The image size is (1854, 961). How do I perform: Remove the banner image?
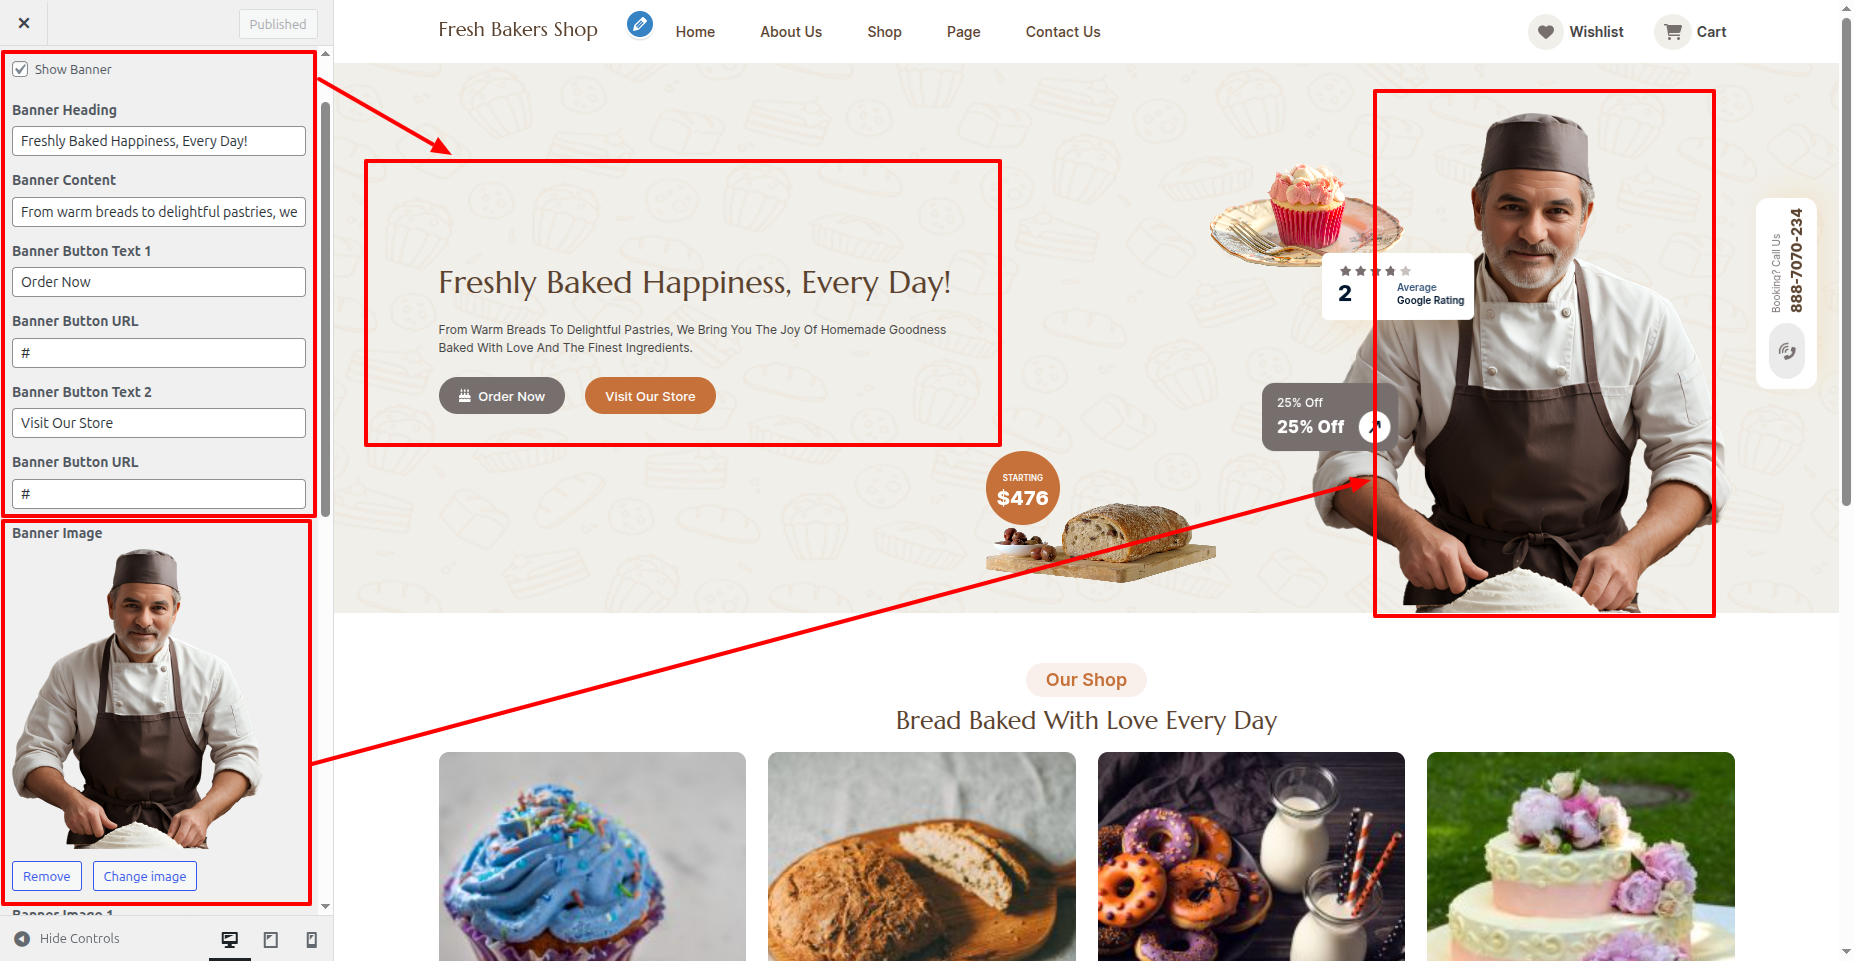47,876
